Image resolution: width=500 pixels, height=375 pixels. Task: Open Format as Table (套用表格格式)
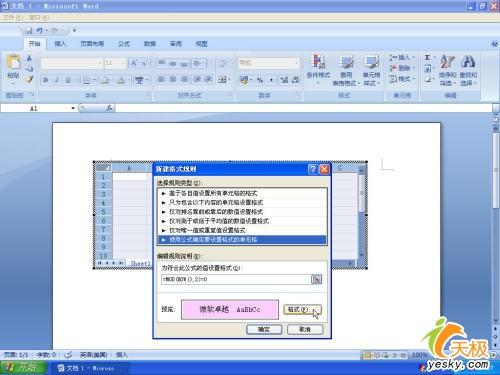346,70
